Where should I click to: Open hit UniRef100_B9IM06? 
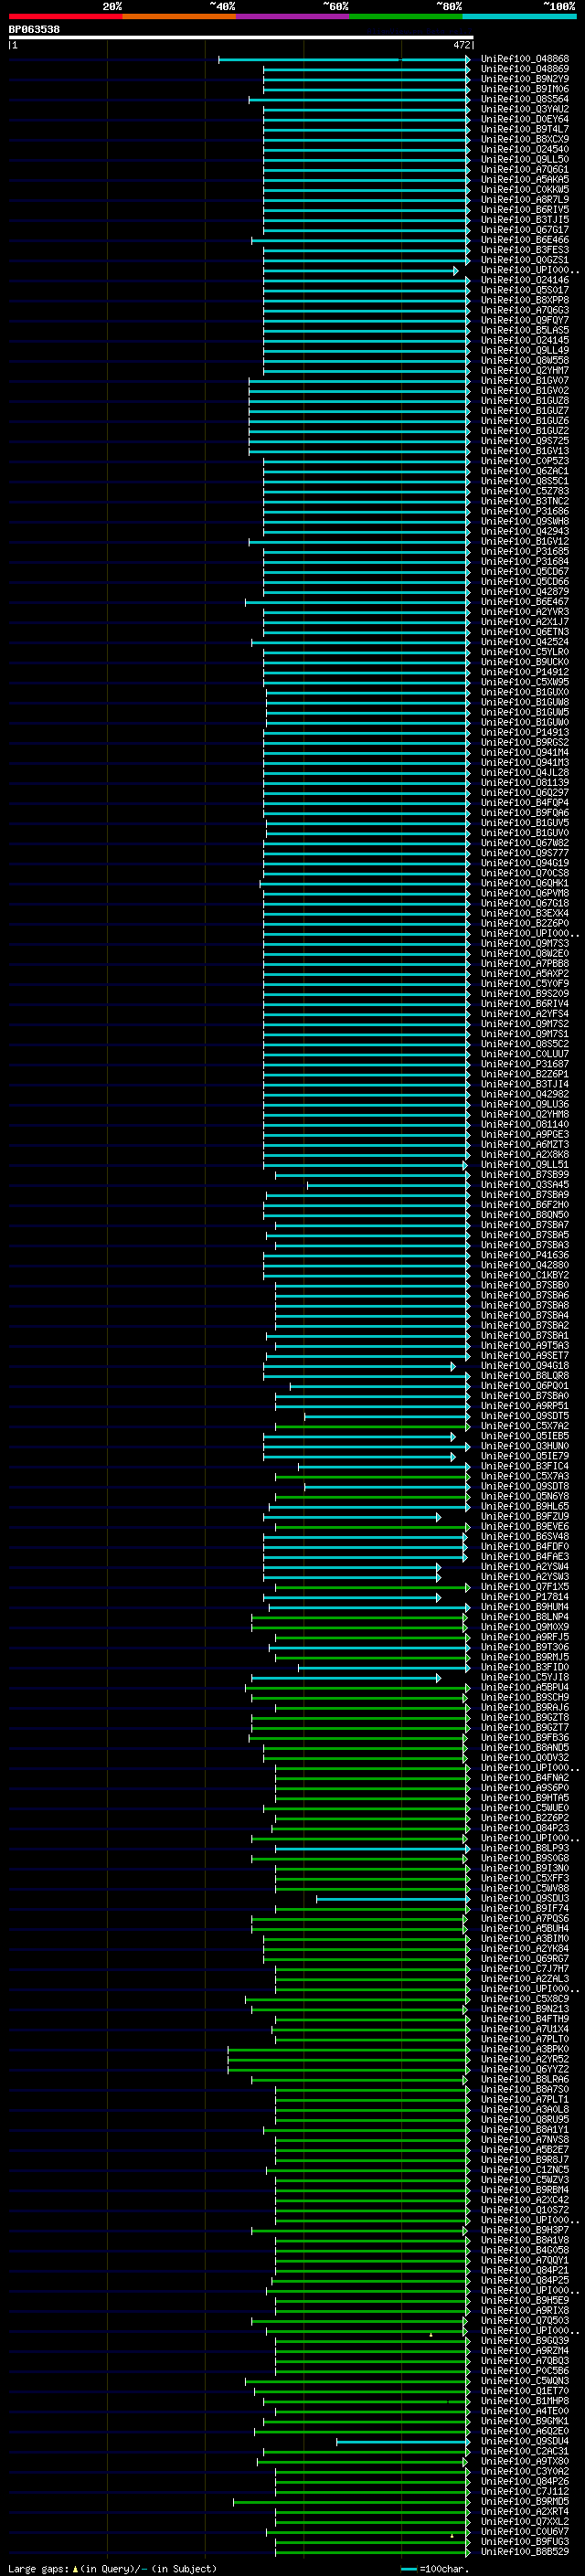click(524, 89)
